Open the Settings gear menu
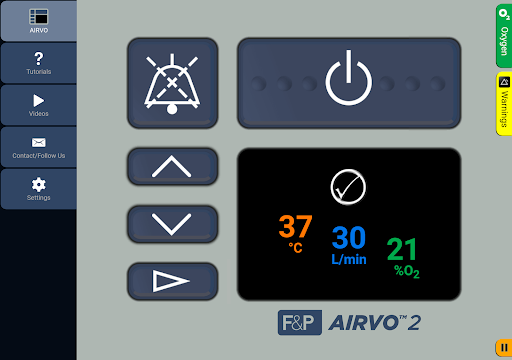512x360 pixels. 39,189
